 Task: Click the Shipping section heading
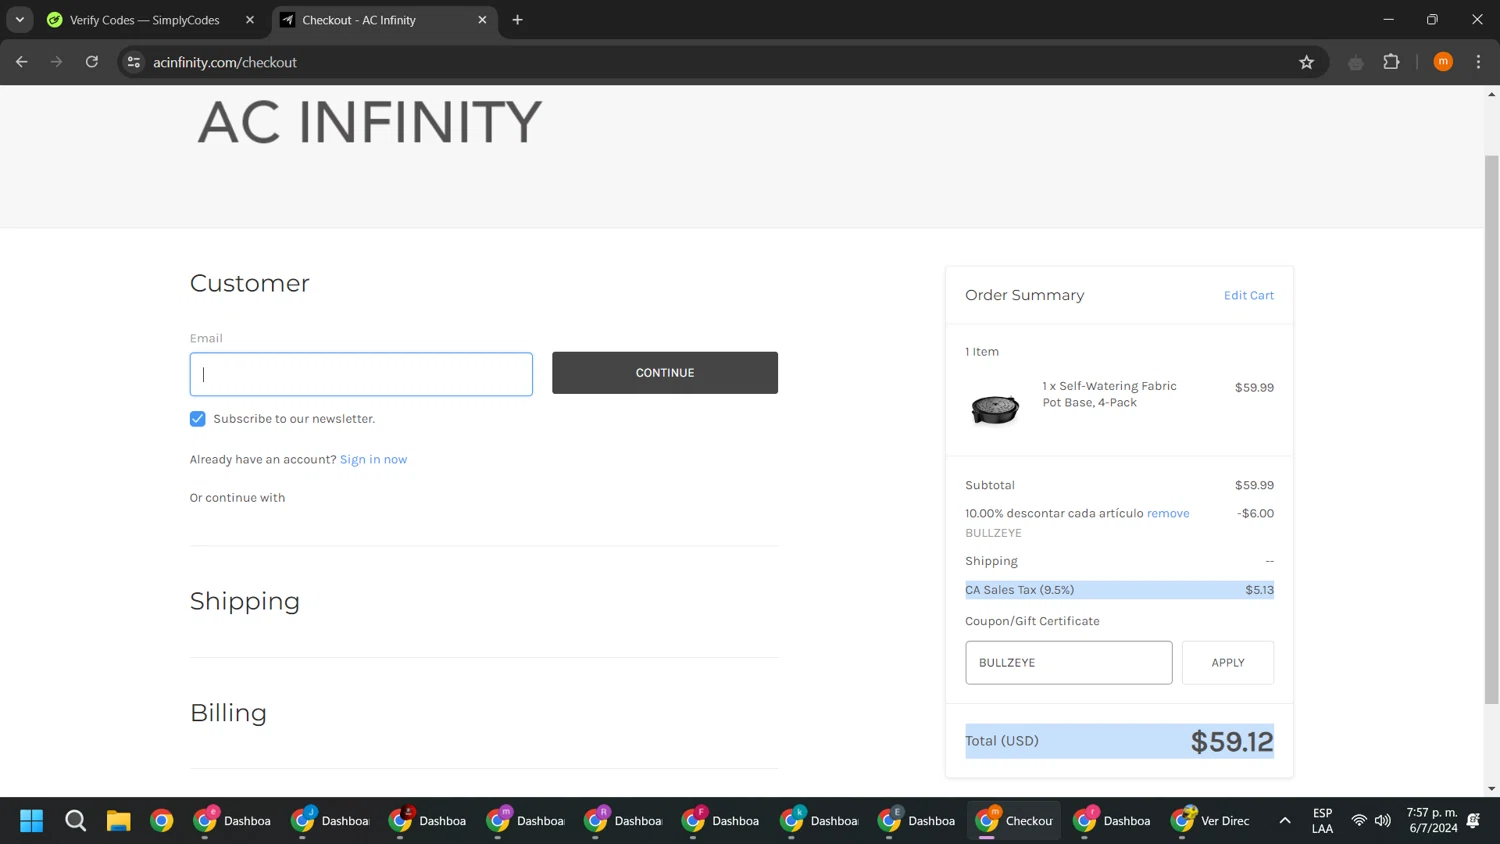pos(245,601)
